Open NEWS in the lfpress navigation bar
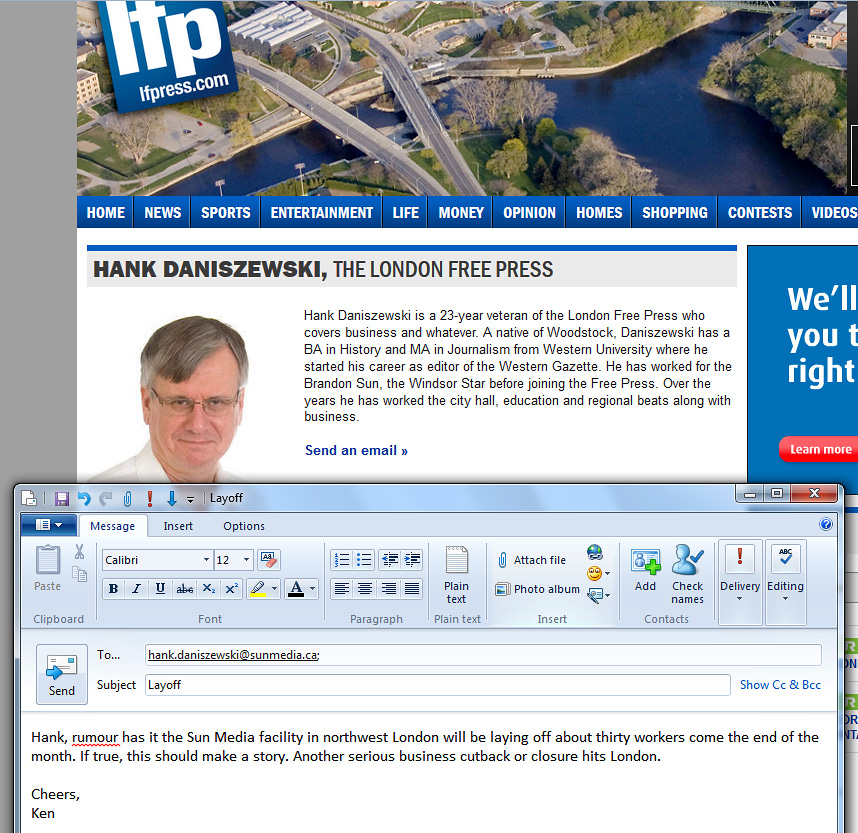This screenshot has height=833, width=858. coord(163,212)
